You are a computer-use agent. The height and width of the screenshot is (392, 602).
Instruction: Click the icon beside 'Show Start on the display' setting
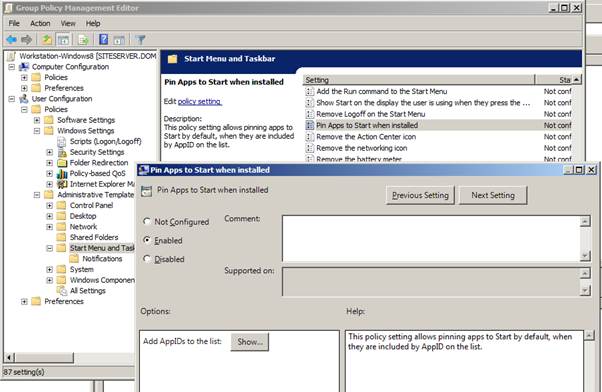(x=309, y=103)
